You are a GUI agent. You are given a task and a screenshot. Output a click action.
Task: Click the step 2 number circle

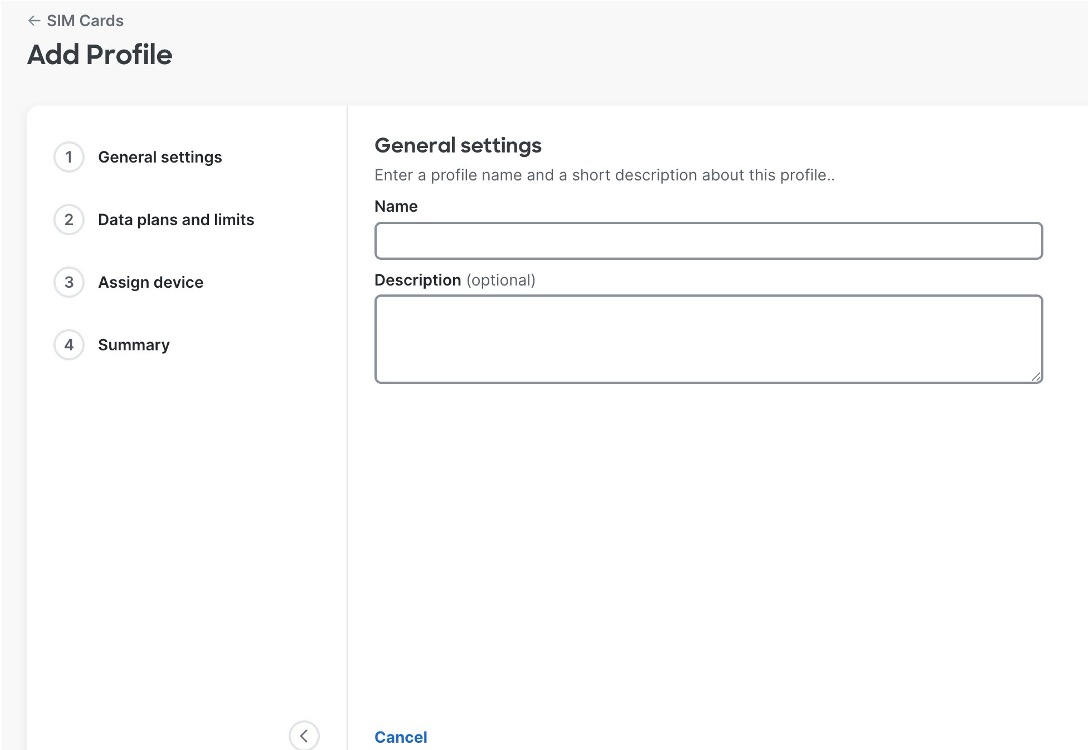[x=69, y=220]
